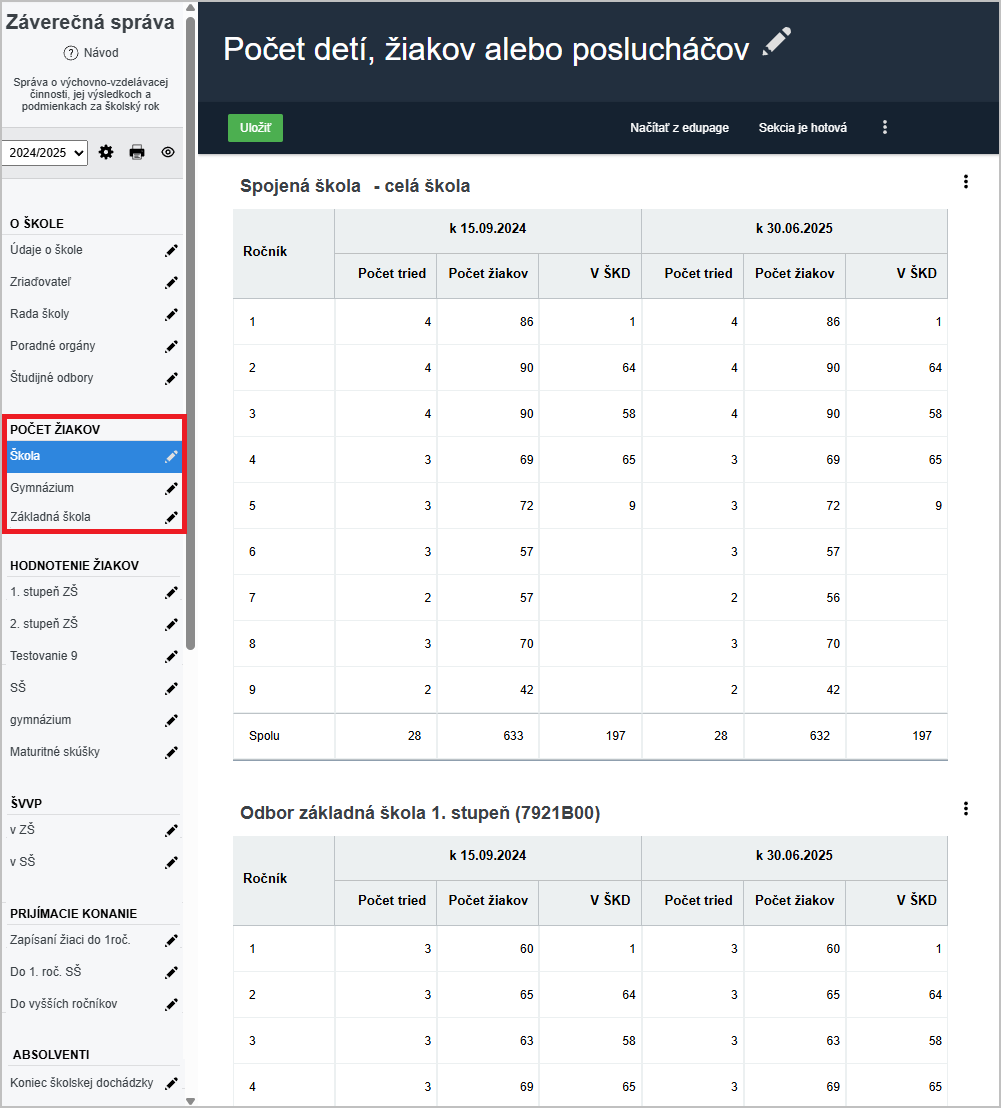
Task: Open the Návod help icon
Action: tap(71, 53)
